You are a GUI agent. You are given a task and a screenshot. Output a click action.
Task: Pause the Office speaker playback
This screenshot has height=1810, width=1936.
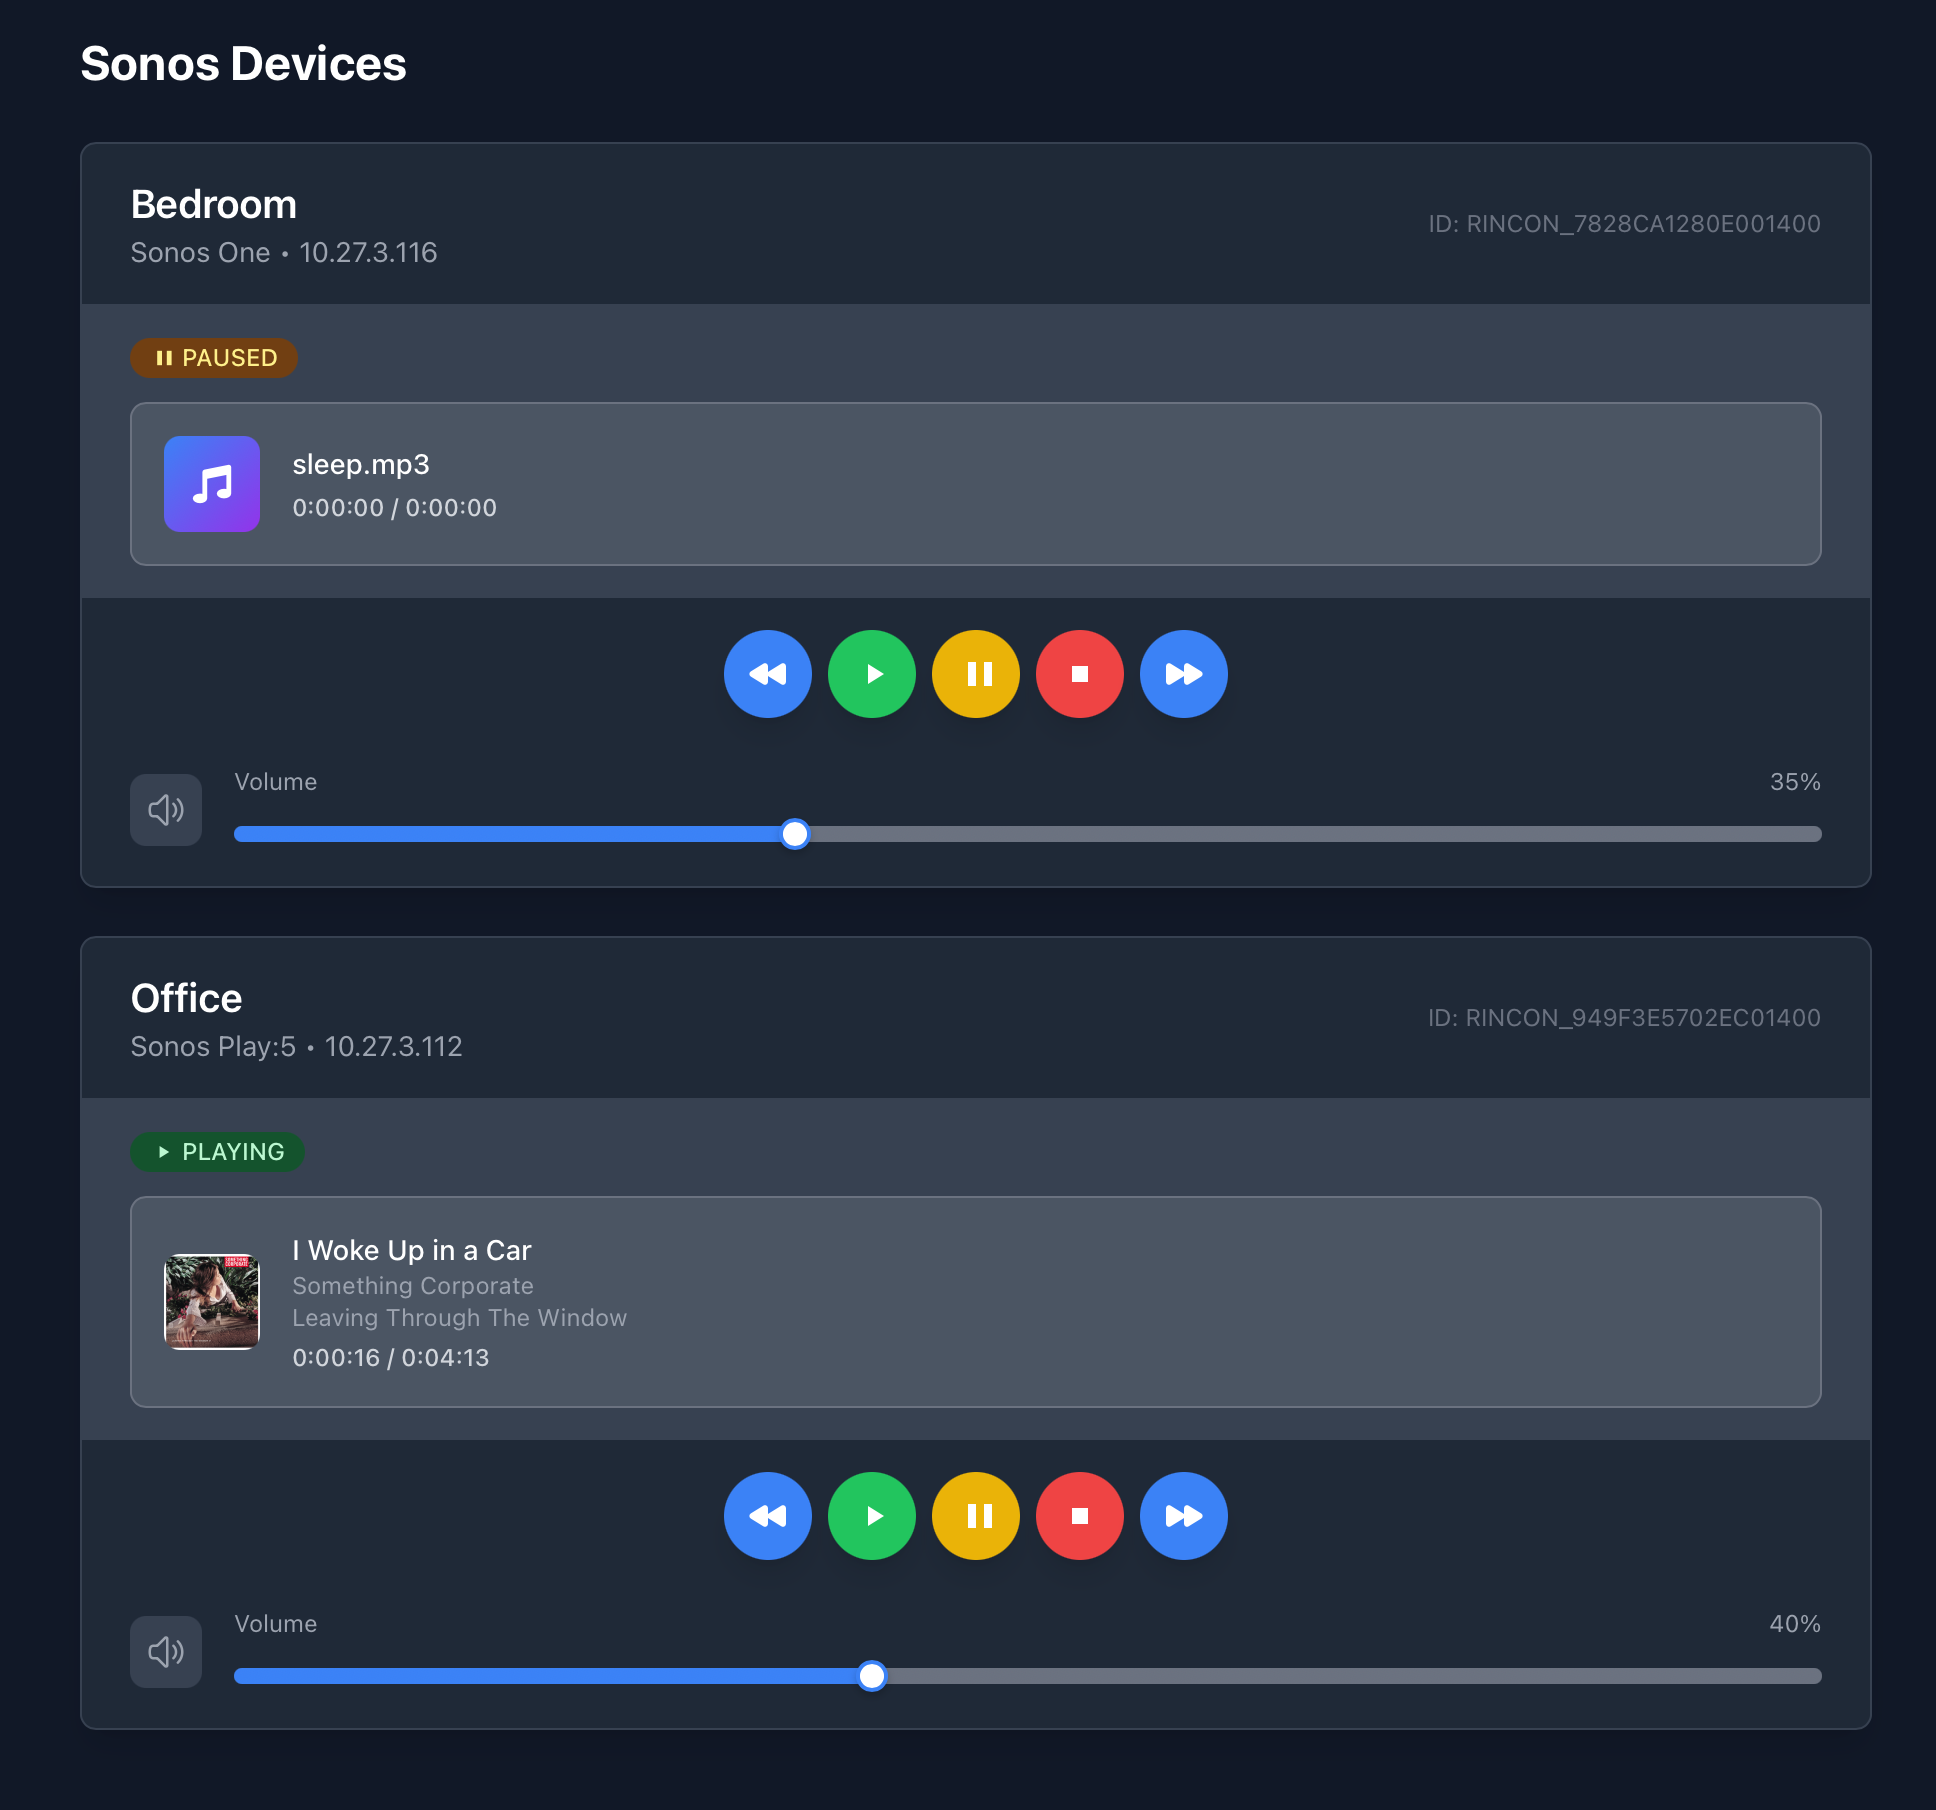(975, 1516)
